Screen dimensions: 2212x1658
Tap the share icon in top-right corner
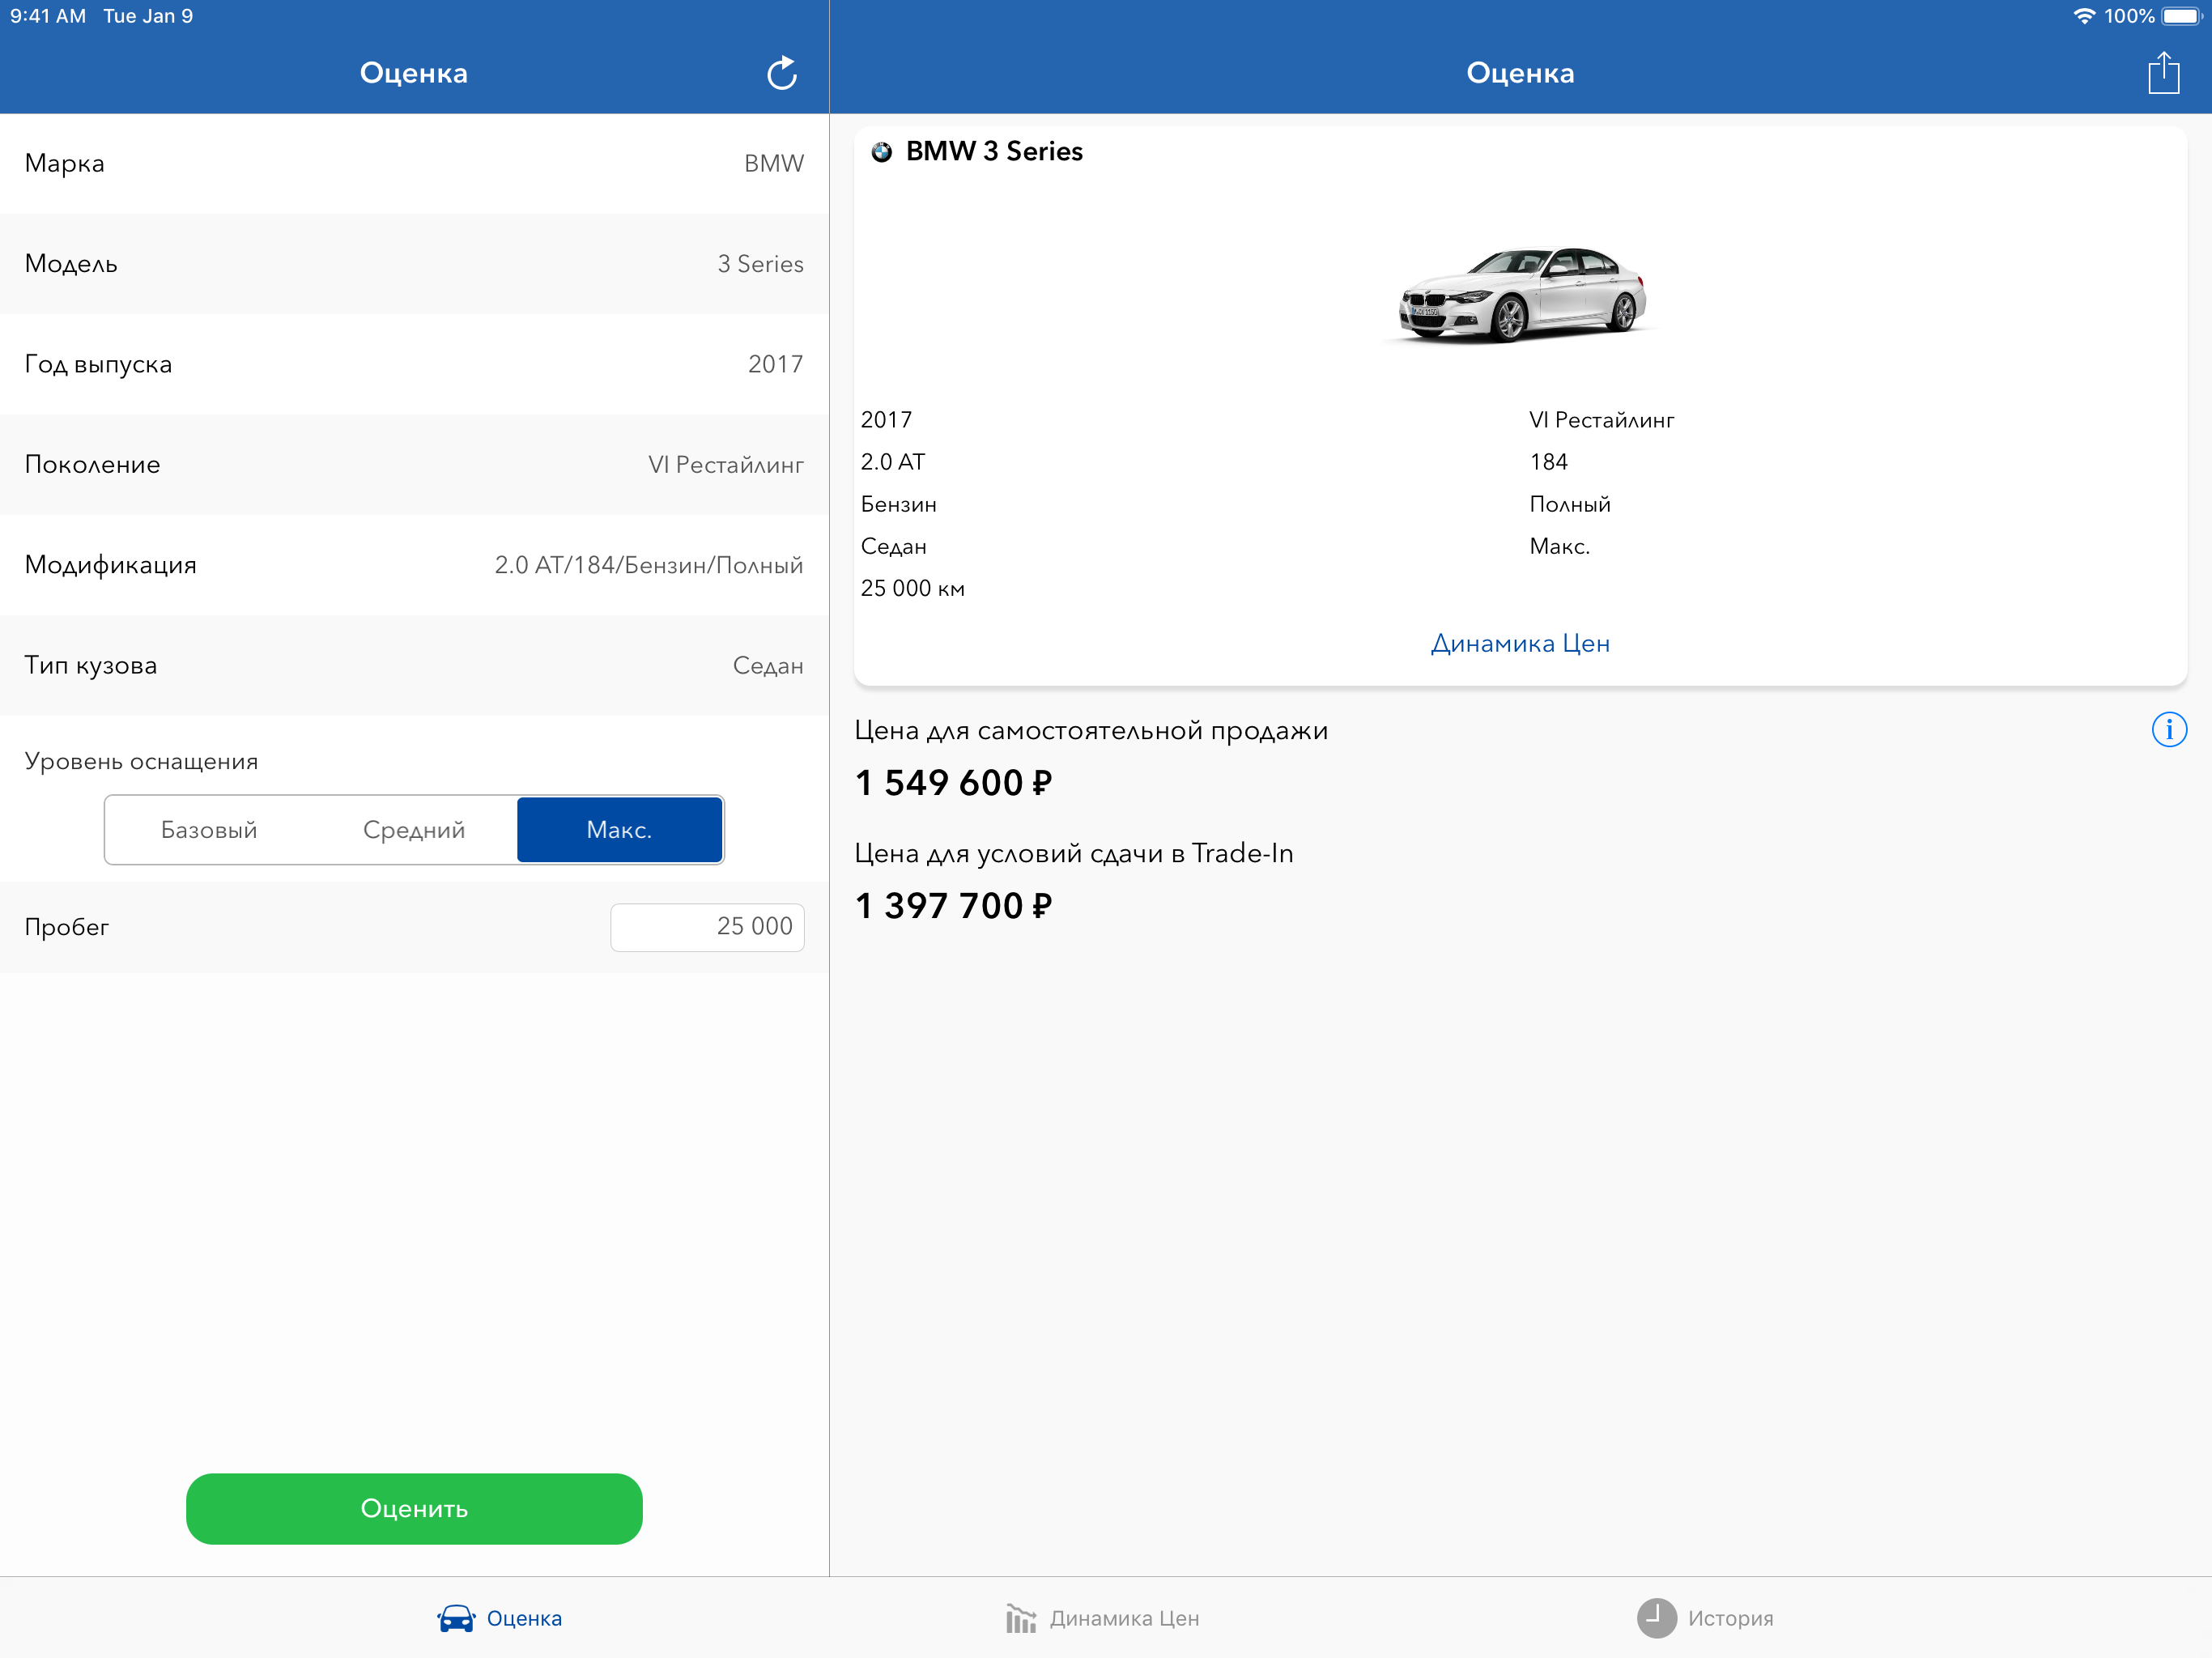pyautogui.click(x=2163, y=73)
